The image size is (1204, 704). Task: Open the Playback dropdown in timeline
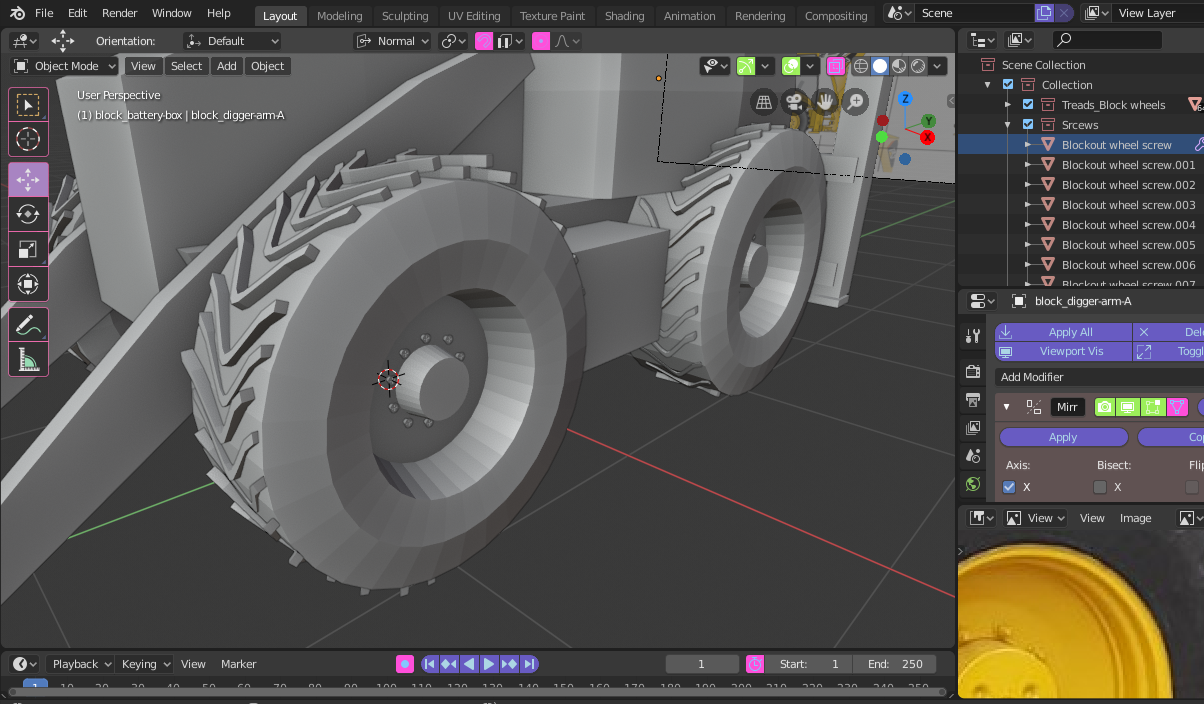(x=81, y=664)
